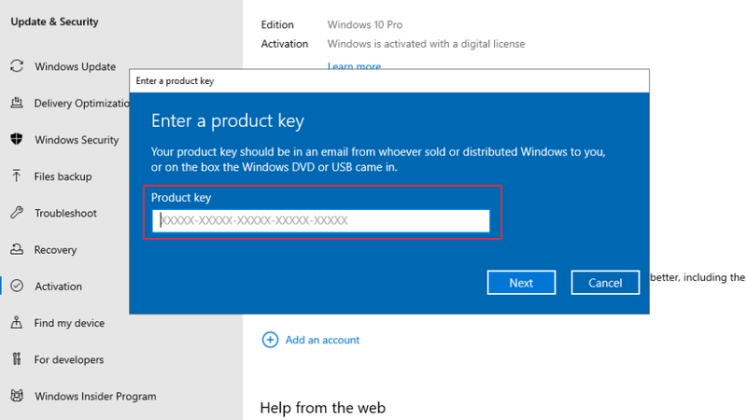The image size is (747, 420).
Task: Open Windows Insider Program settings
Action: [95, 396]
